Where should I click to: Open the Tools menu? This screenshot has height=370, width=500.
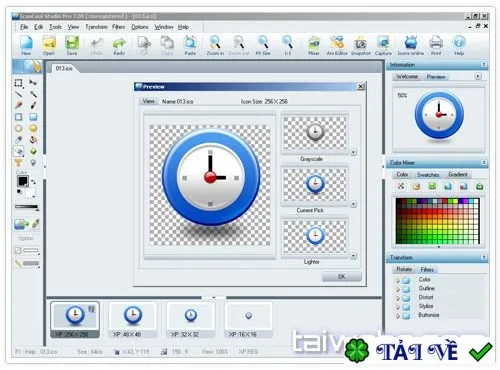click(x=55, y=27)
